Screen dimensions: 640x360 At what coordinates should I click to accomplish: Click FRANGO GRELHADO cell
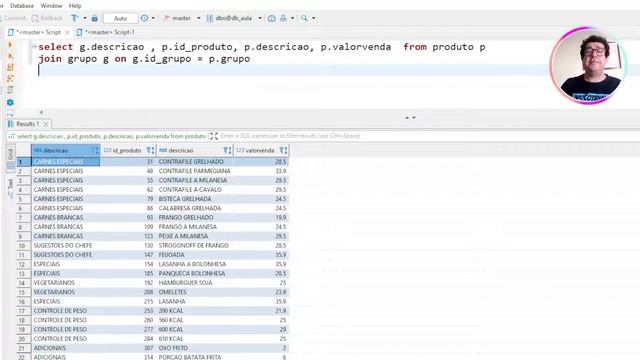[194, 218]
